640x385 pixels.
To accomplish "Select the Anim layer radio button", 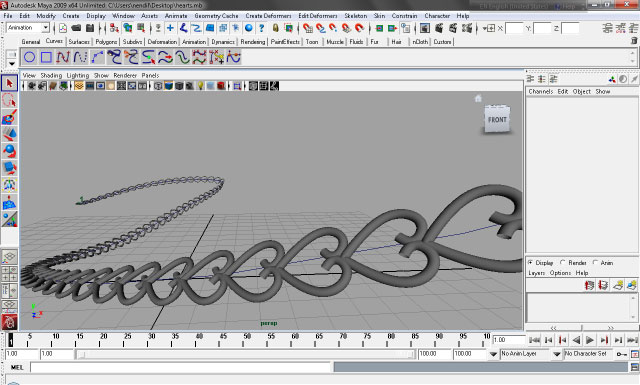I will pyautogui.click(x=595, y=263).
